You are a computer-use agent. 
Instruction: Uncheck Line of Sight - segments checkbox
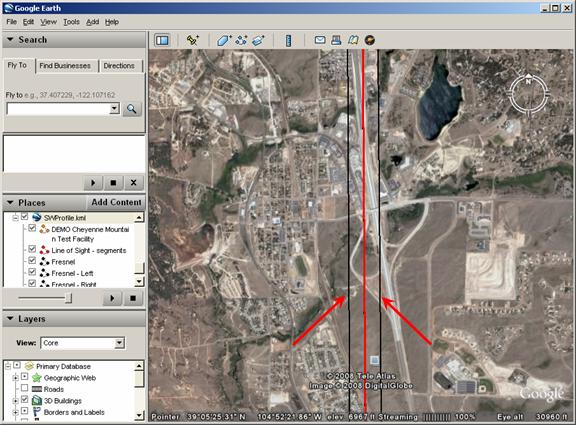tap(32, 249)
